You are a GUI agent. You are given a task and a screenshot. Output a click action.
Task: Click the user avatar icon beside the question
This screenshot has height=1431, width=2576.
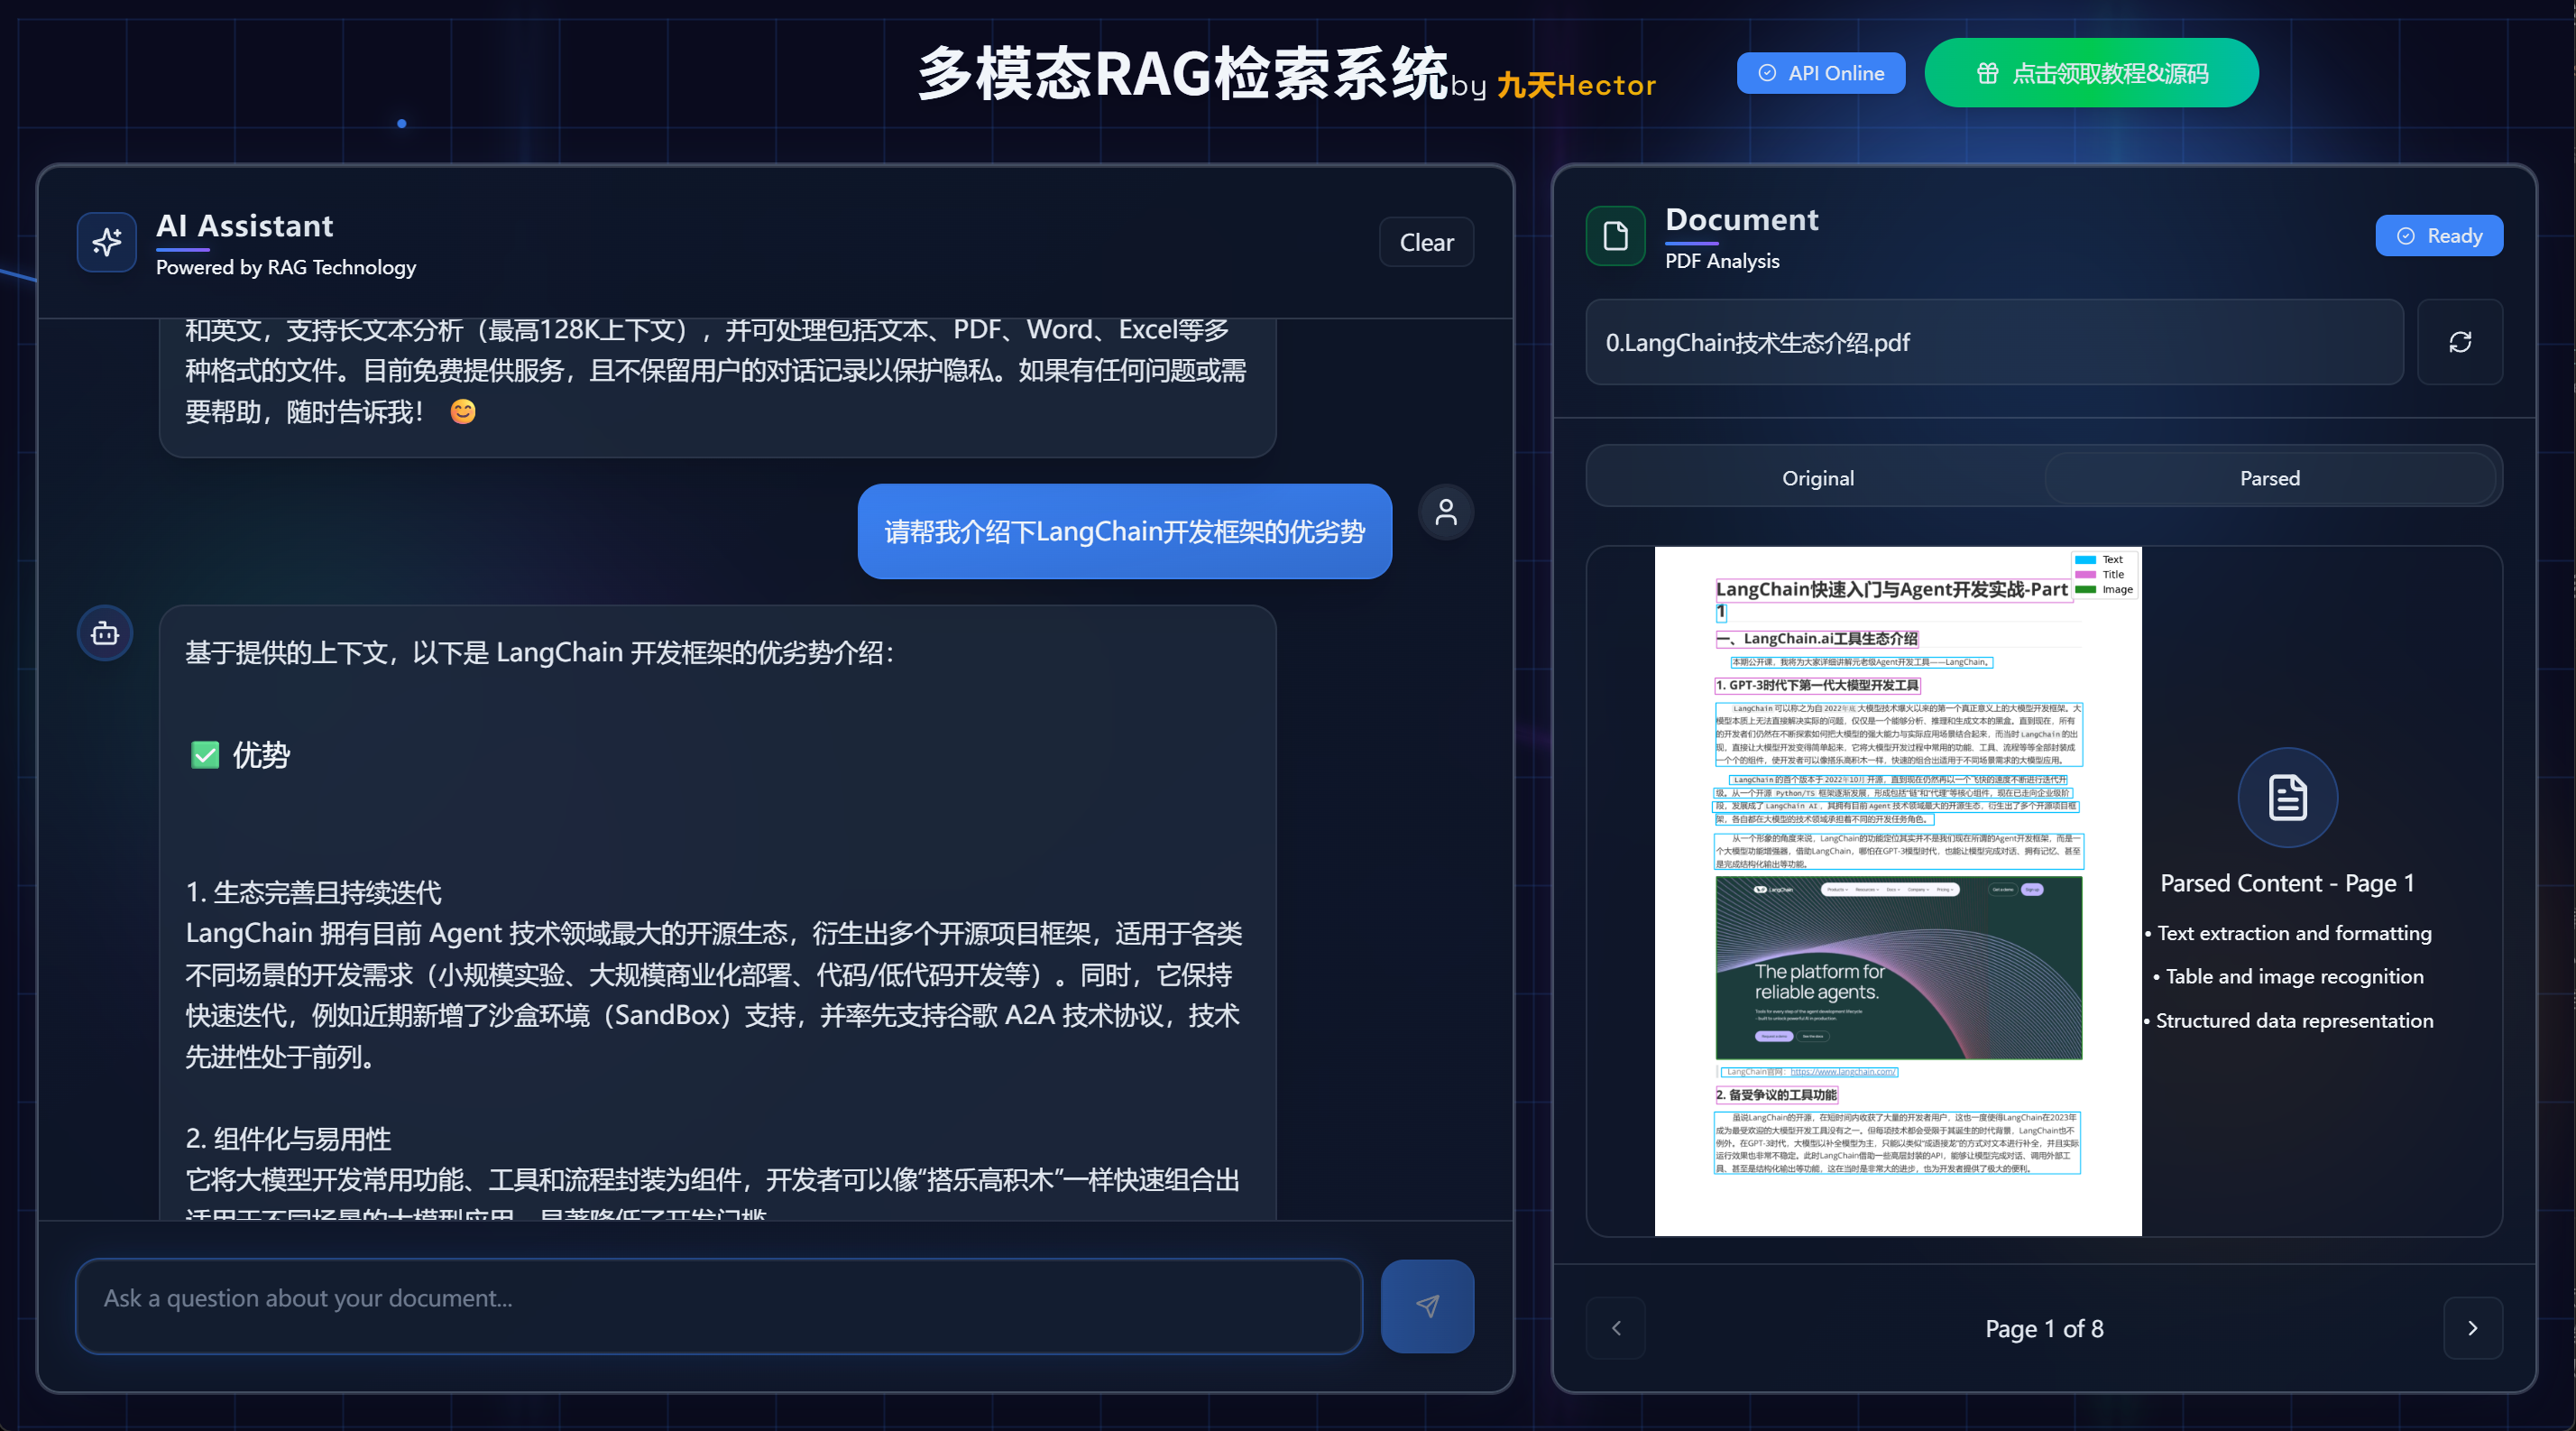(x=1445, y=513)
